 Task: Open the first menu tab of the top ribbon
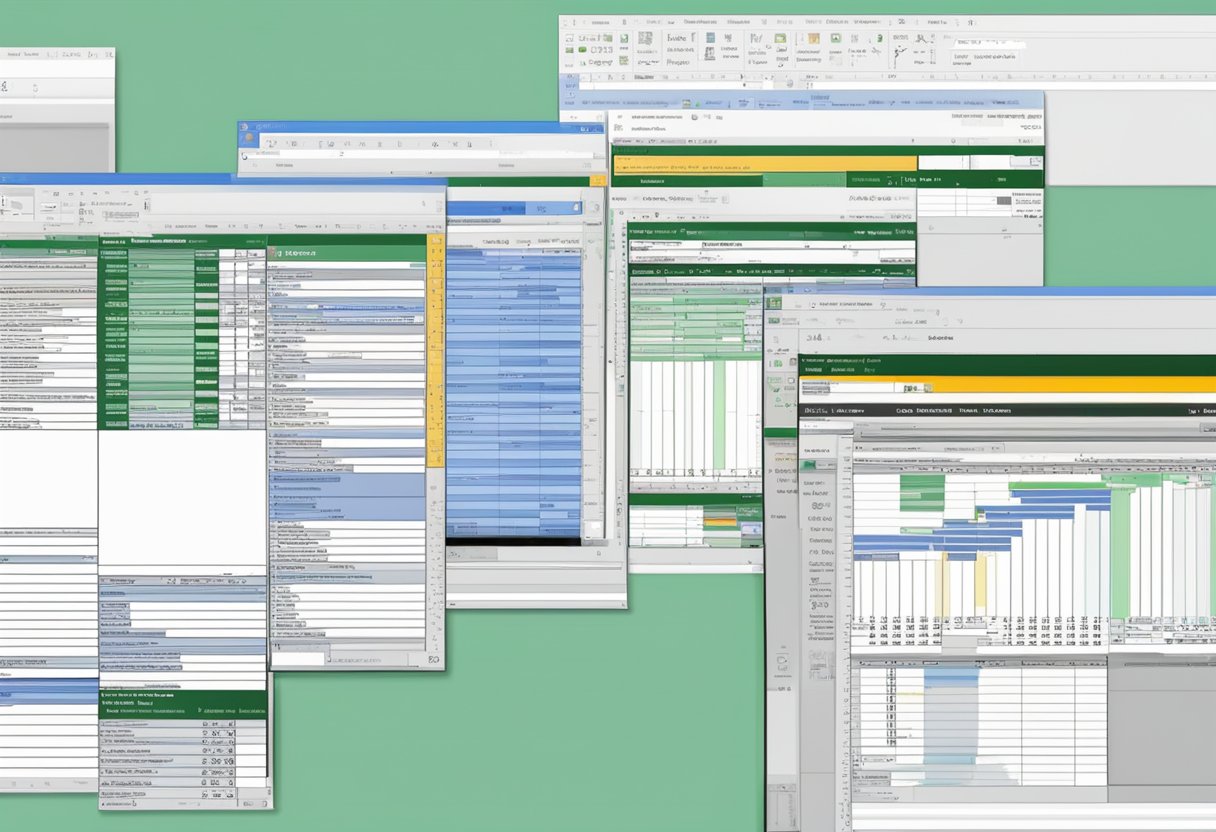point(600,20)
